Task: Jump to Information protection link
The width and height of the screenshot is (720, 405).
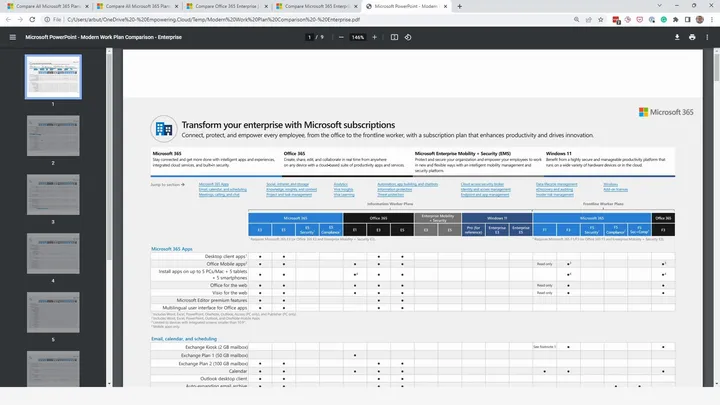Action: point(394,189)
